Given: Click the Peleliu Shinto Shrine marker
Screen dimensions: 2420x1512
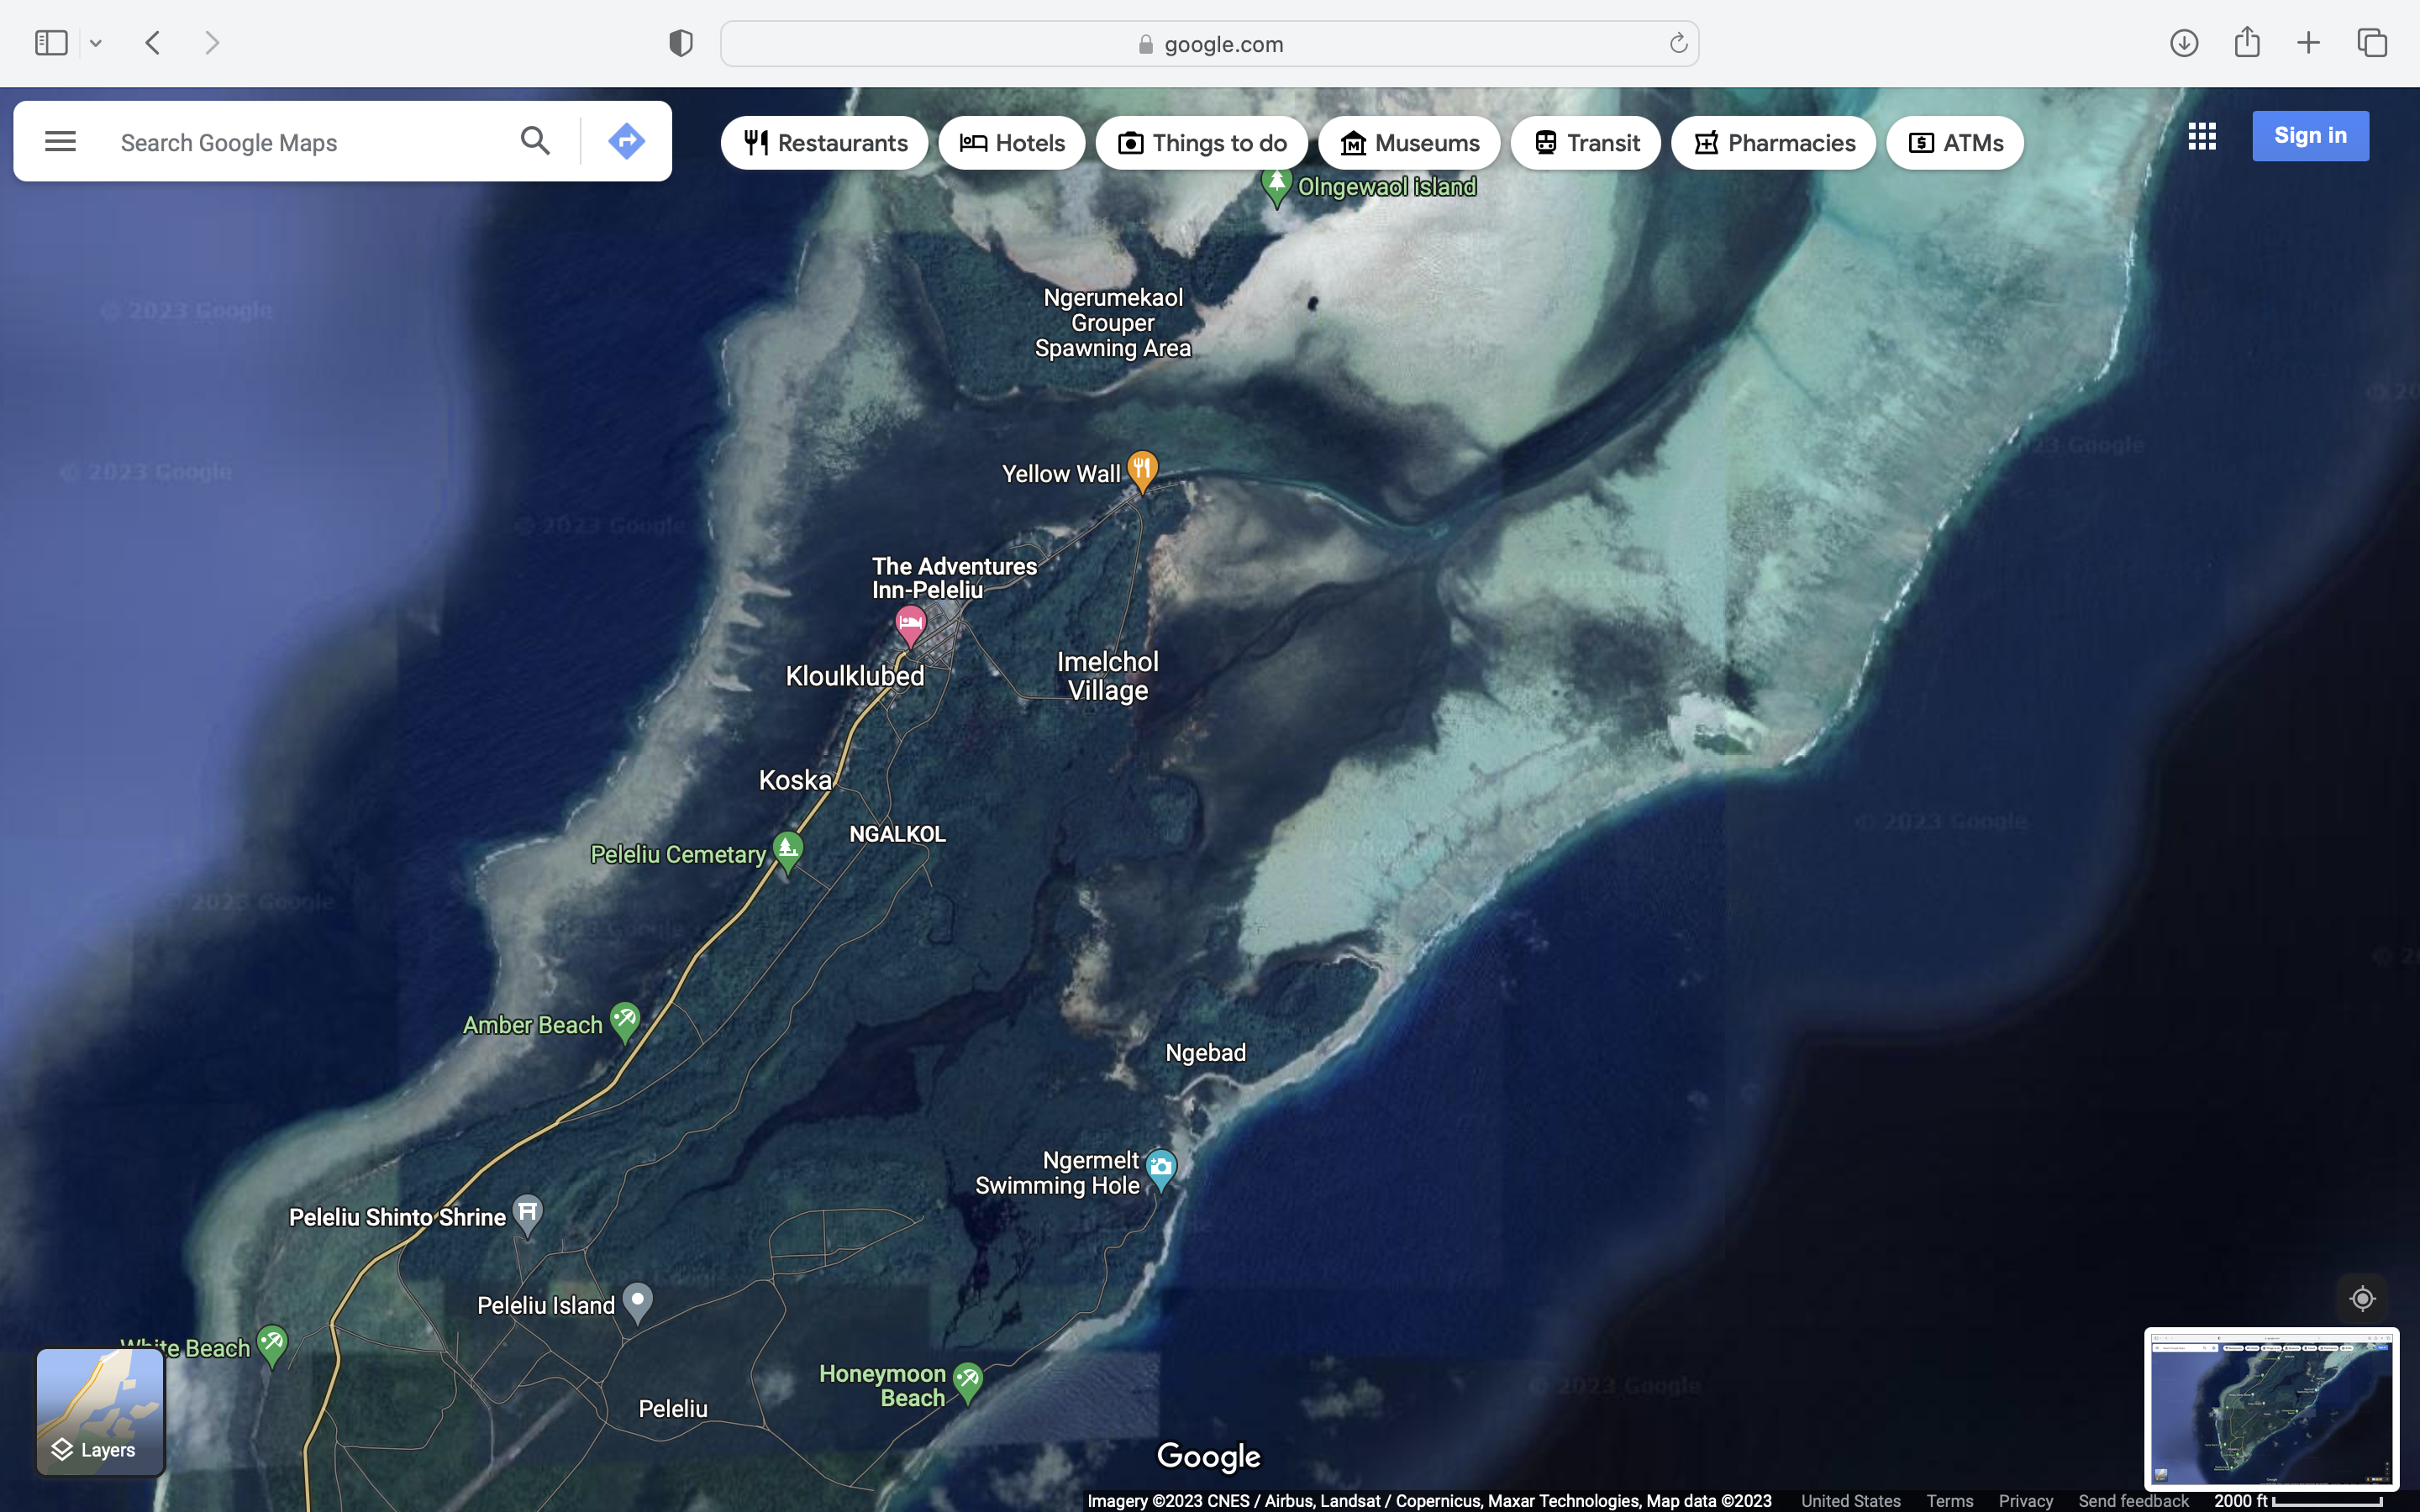Looking at the screenshot, I should (x=527, y=1213).
